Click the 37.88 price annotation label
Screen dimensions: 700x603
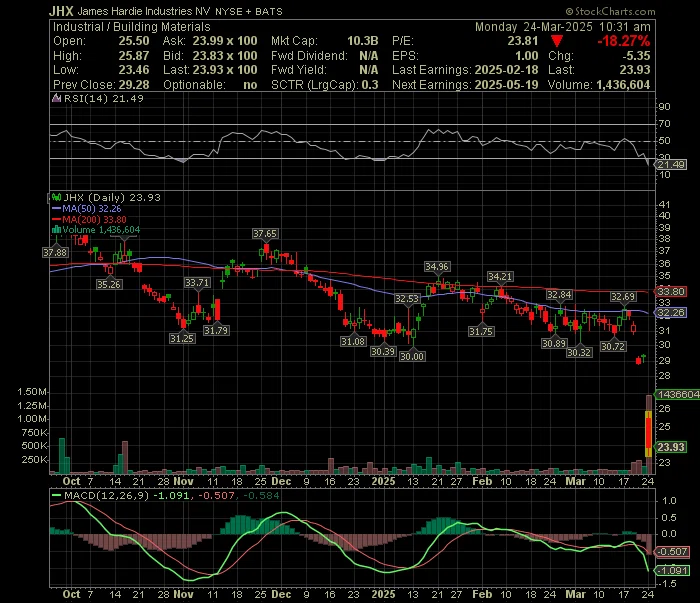[55, 253]
